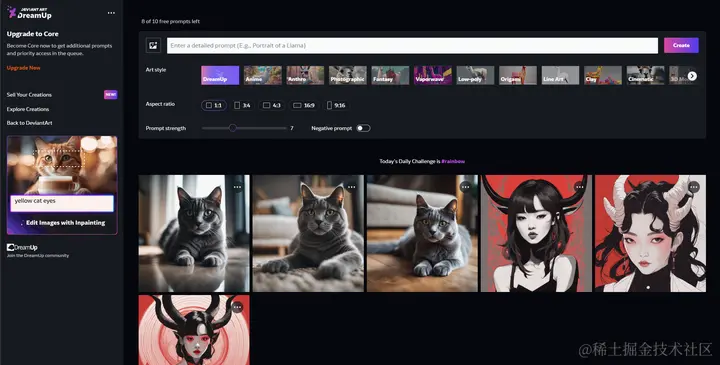This screenshot has height=365, width=720.
Task: Choose the DreamUp art style
Action: (x=220, y=75)
